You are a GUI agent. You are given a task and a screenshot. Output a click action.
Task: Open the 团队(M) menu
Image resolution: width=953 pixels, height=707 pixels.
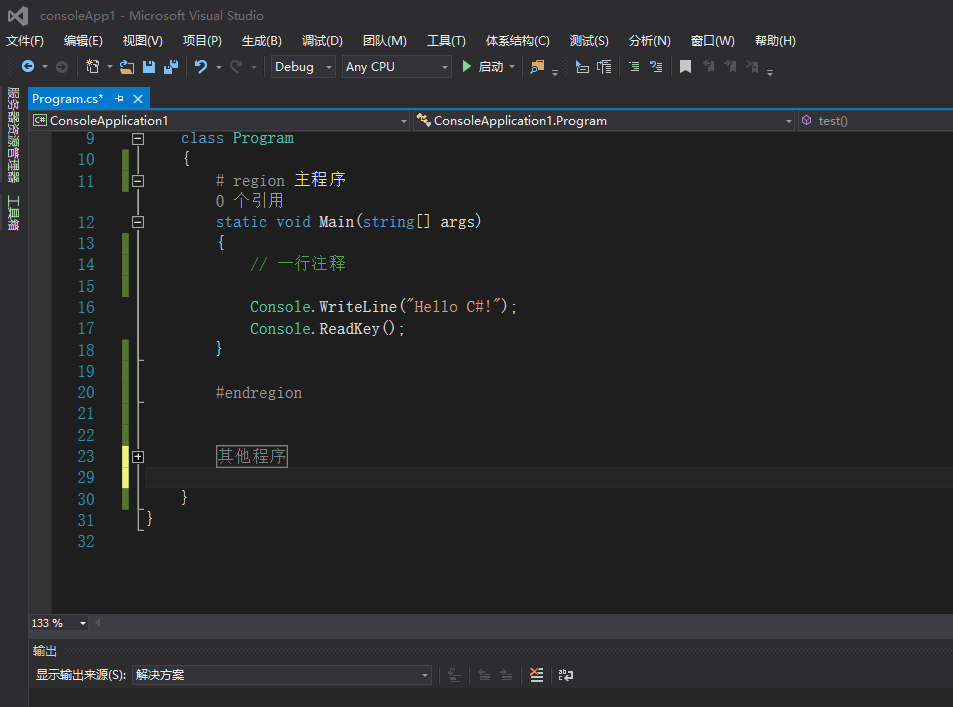384,41
